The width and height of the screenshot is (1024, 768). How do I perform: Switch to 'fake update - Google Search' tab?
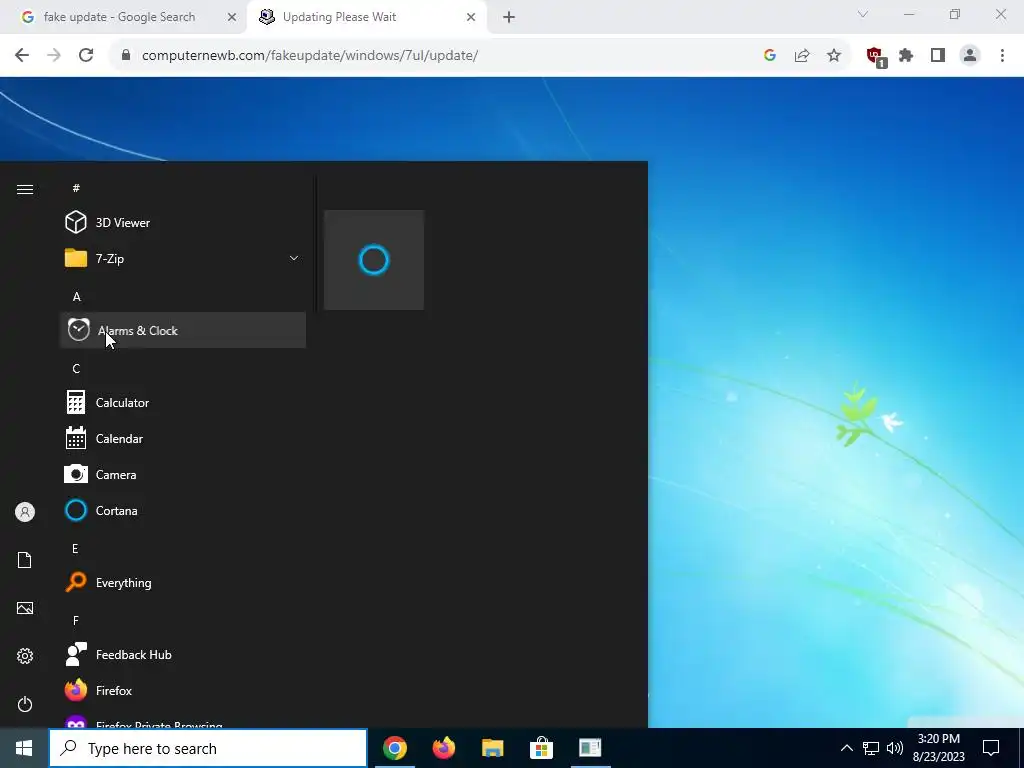(x=120, y=17)
